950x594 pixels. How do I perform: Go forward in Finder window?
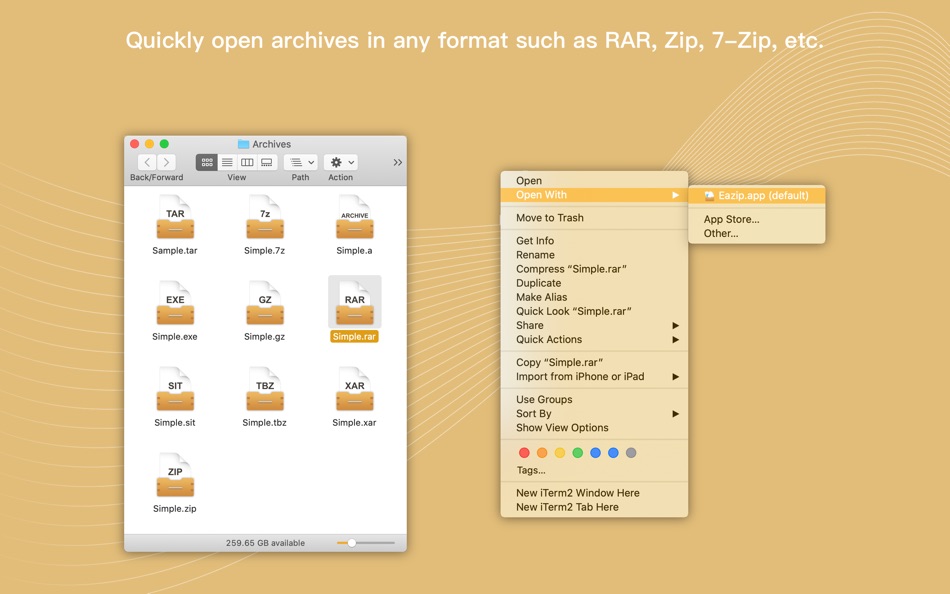click(x=167, y=162)
